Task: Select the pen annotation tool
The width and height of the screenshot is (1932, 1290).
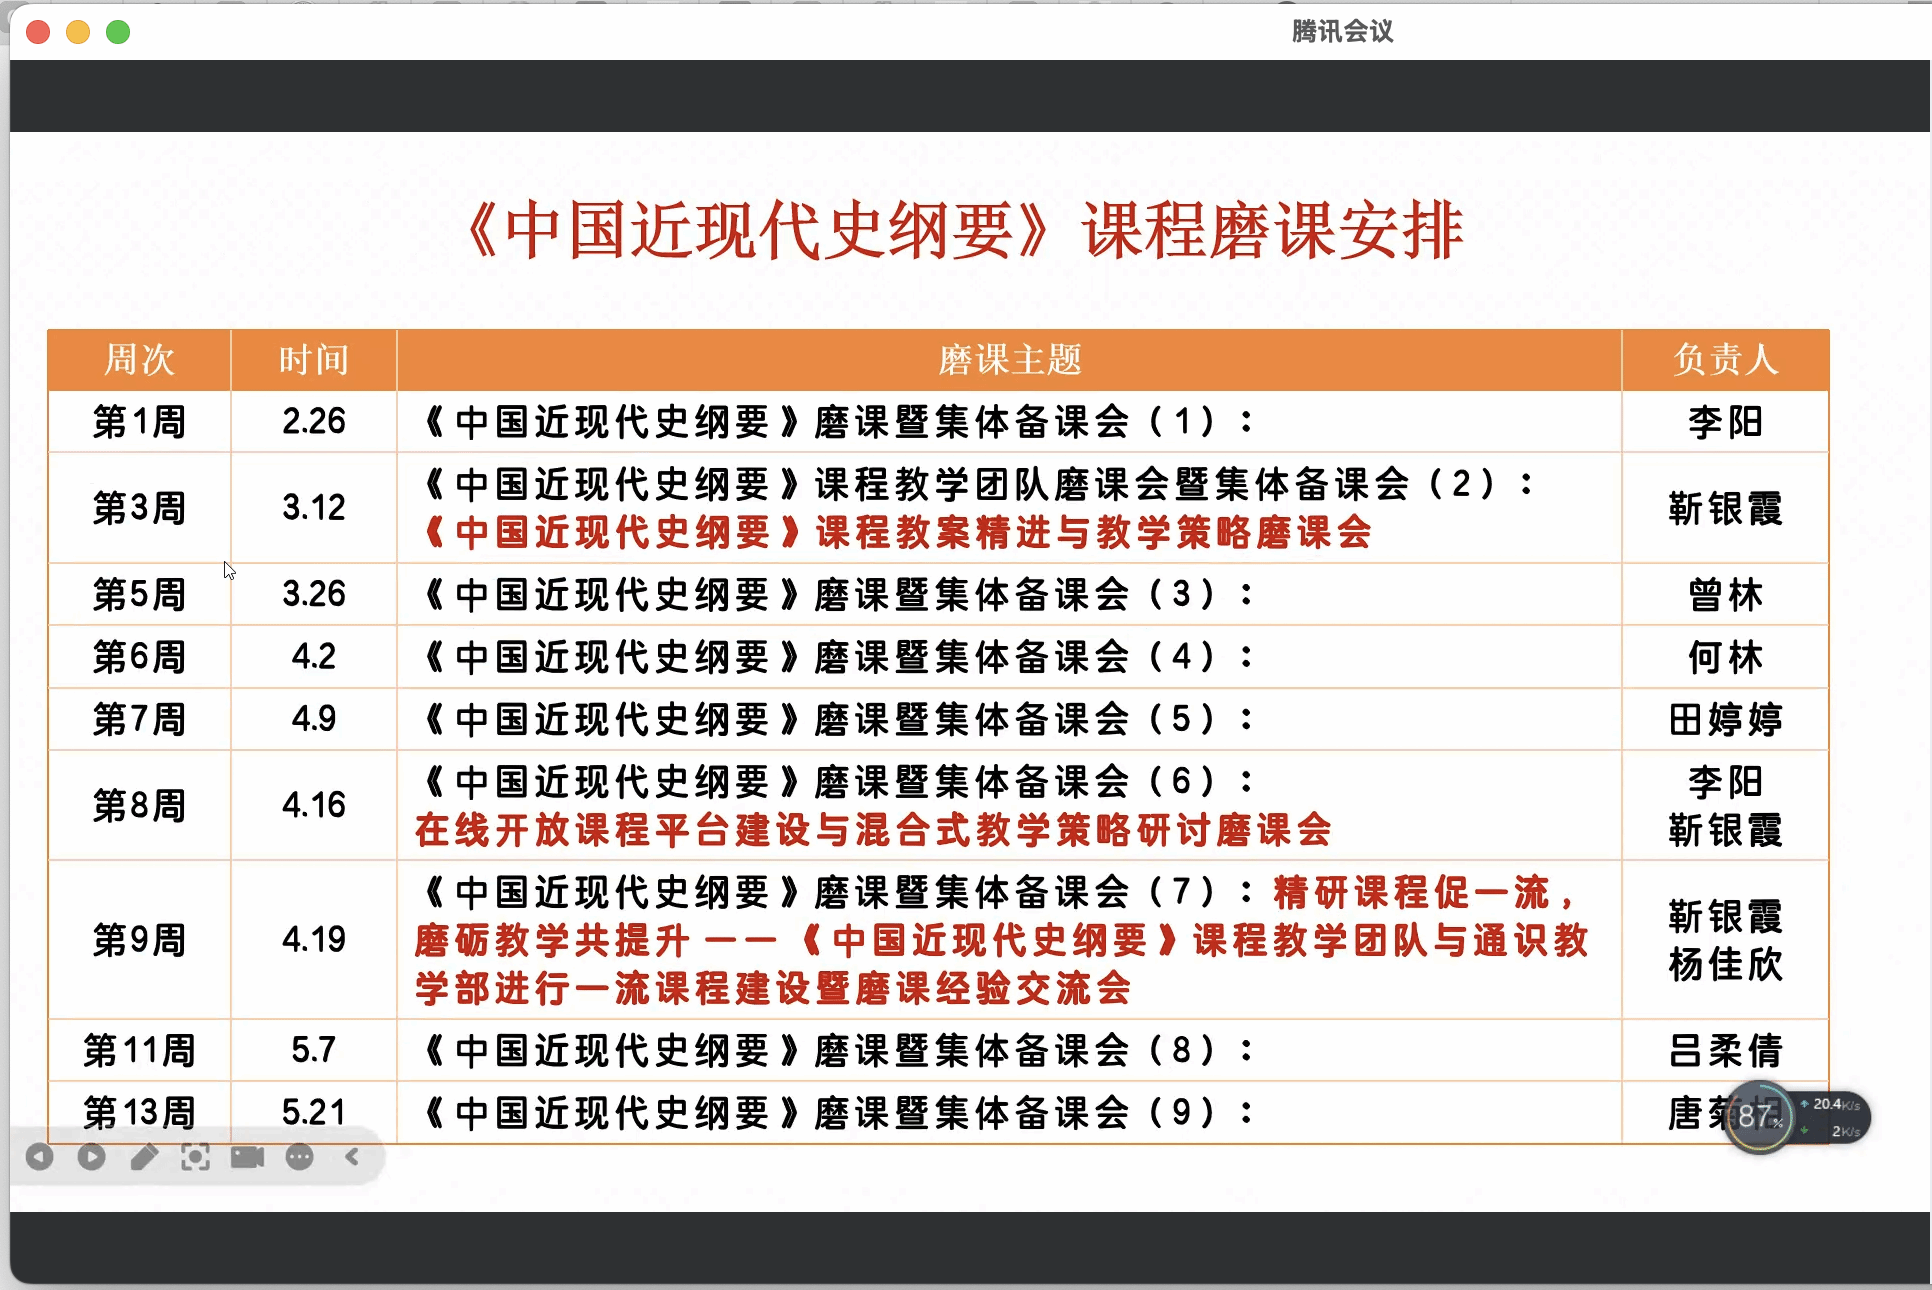Action: [x=144, y=1157]
